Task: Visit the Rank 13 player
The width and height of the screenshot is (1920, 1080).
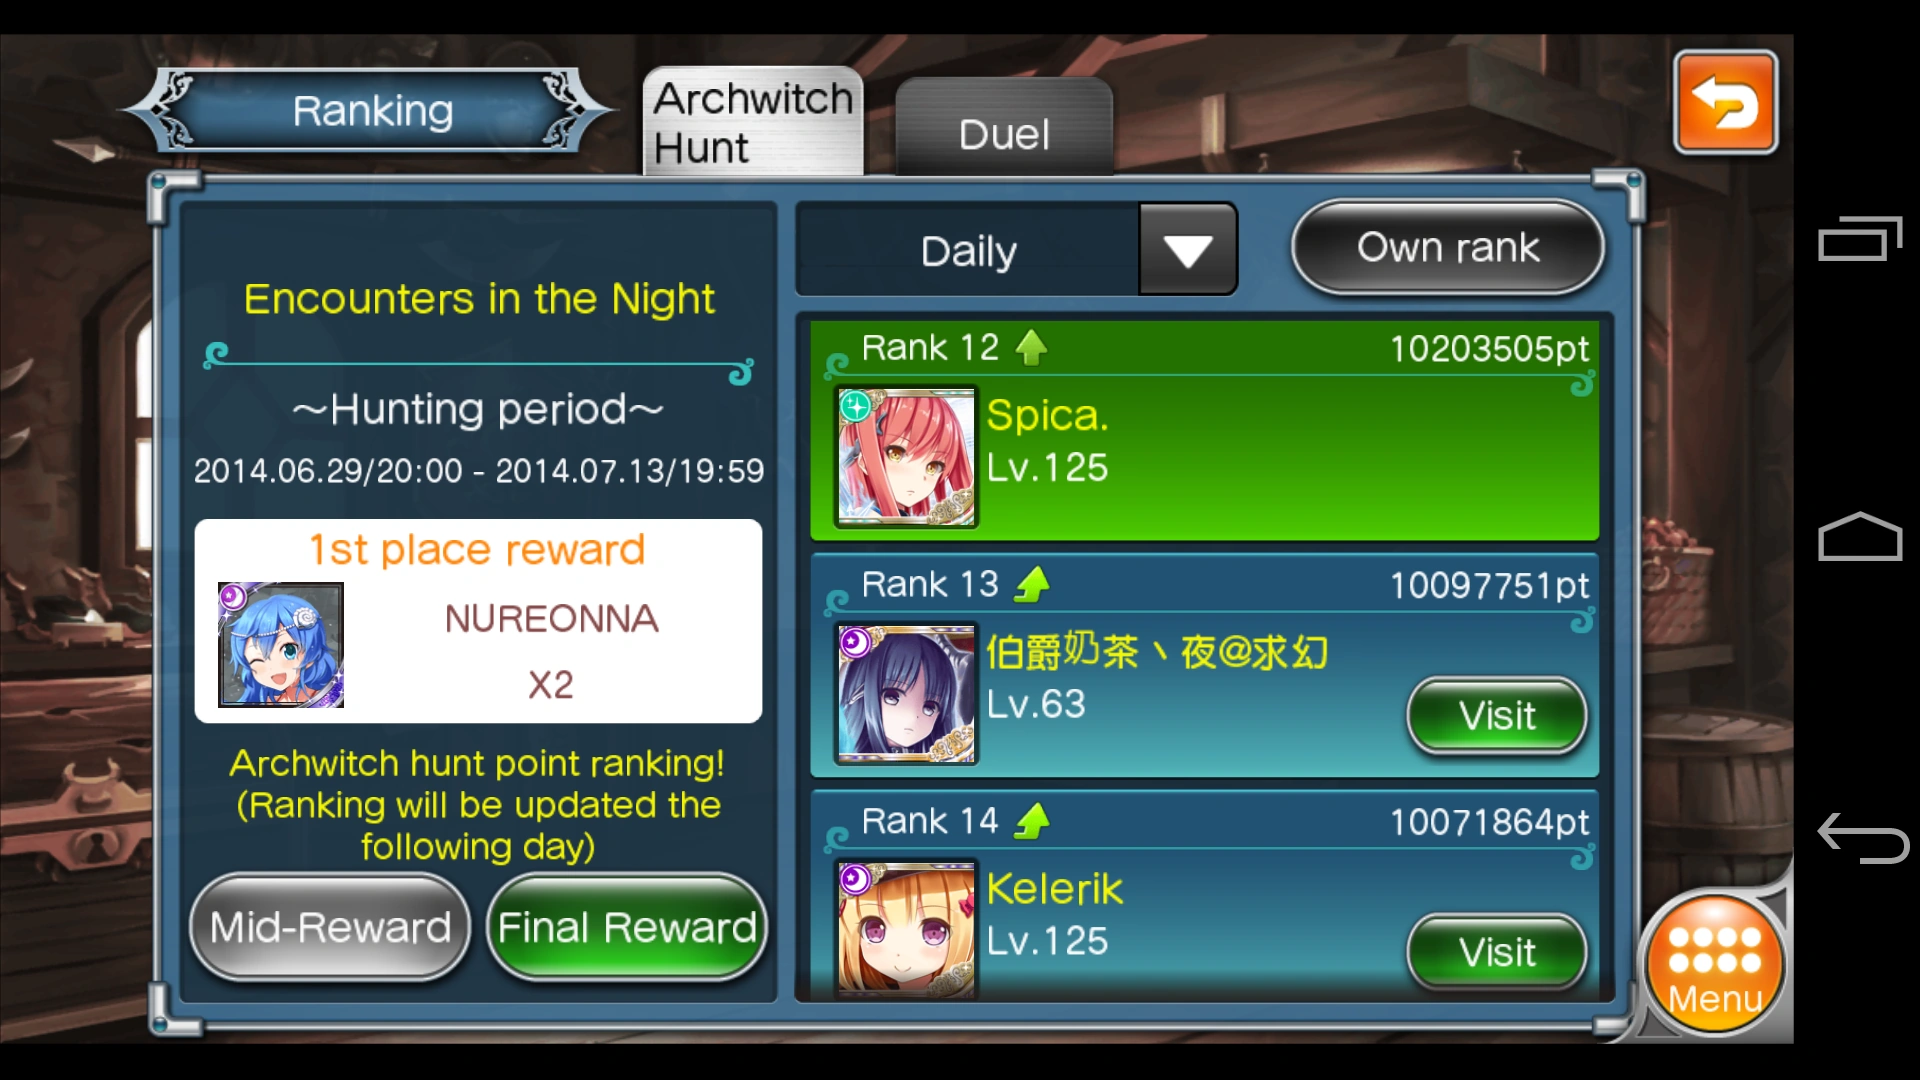Action: click(1497, 716)
